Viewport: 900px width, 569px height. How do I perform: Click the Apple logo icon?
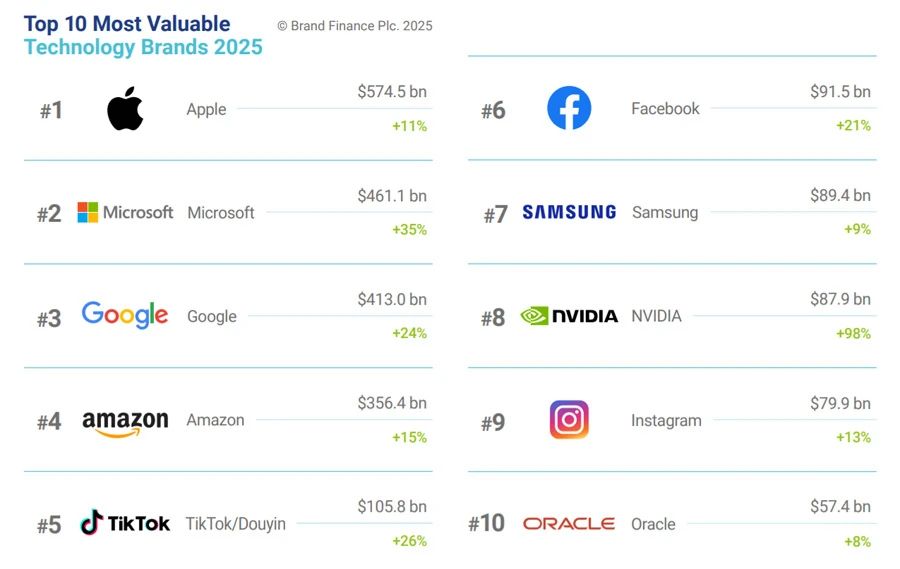[125, 109]
